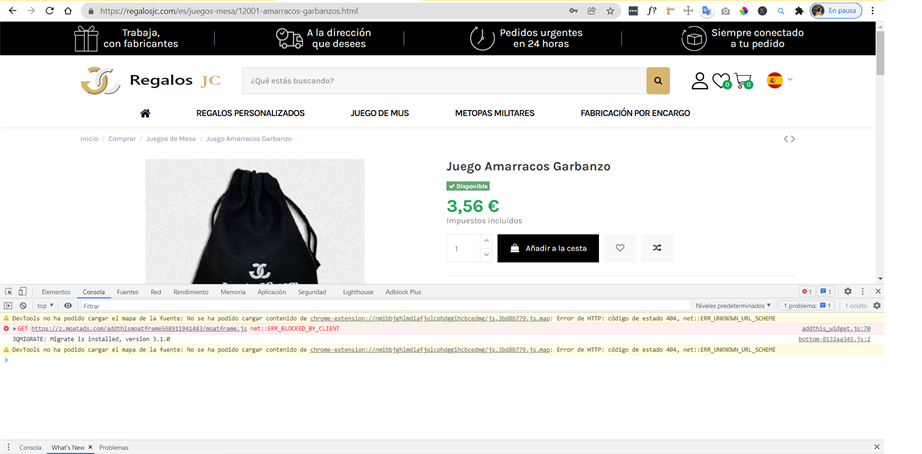
Task: Click Añadir a la cesta button
Action: pyautogui.click(x=548, y=248)
